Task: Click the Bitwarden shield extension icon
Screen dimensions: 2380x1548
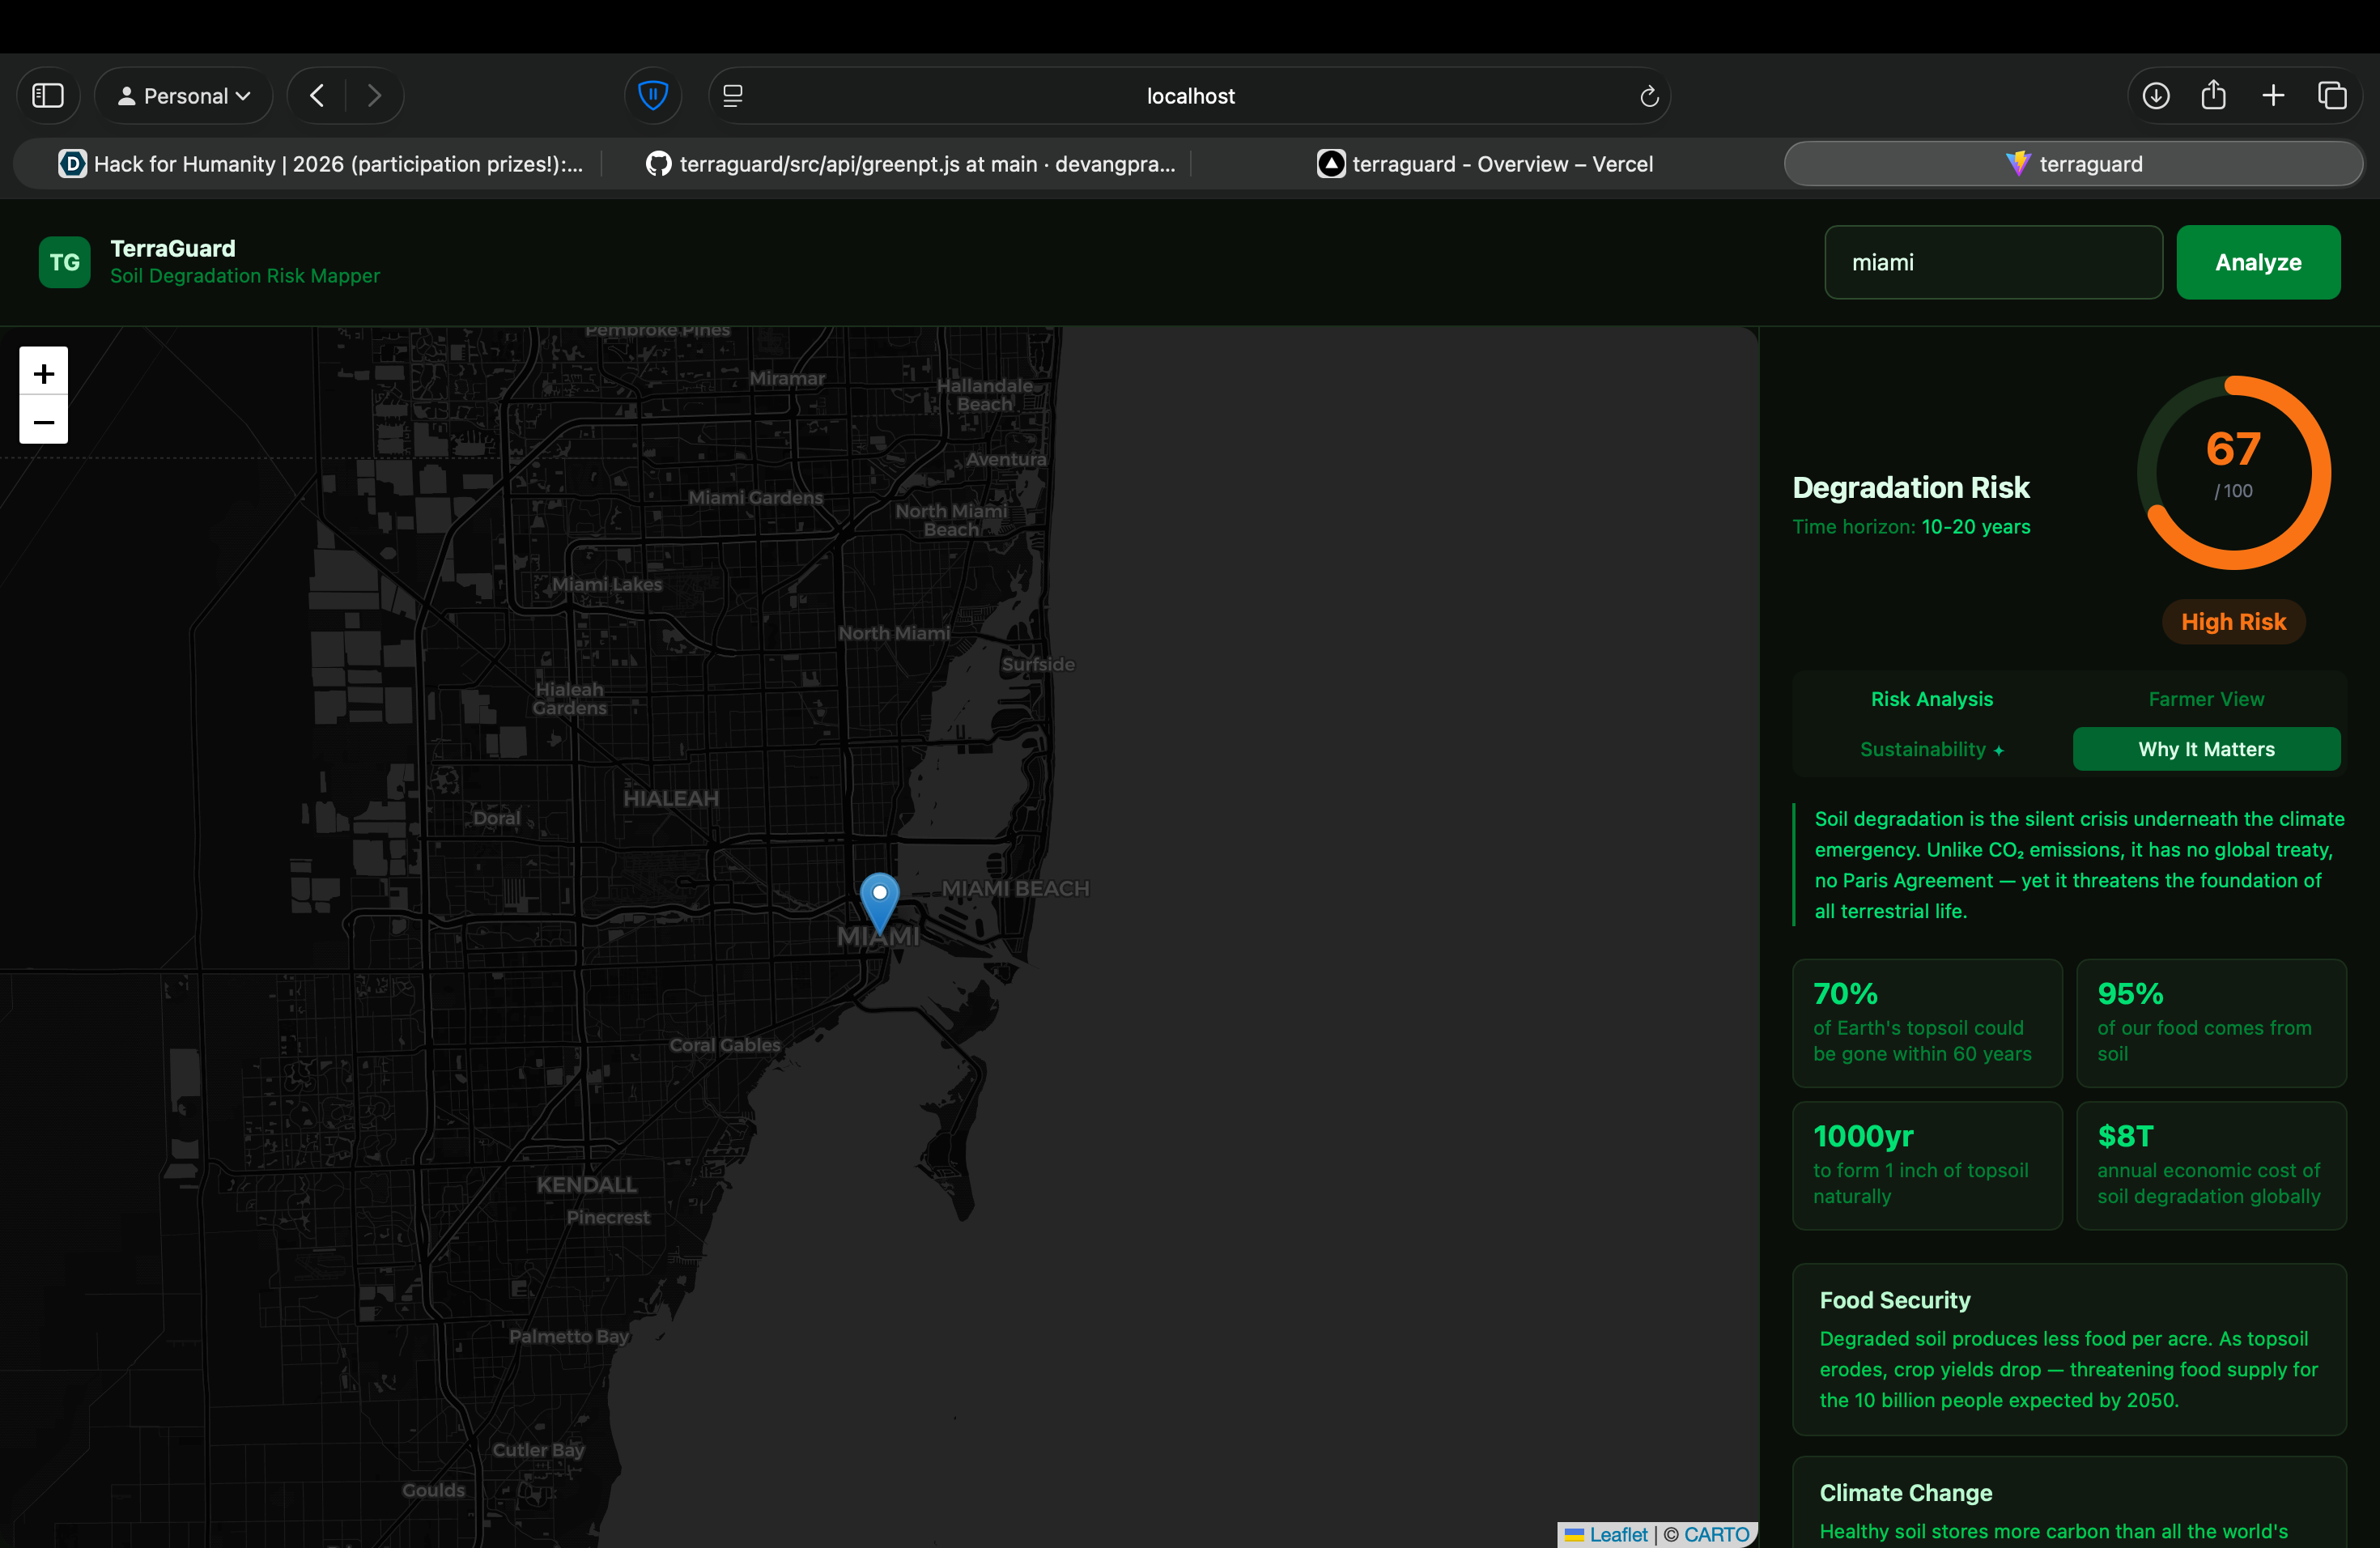Action: coord(653,96)
